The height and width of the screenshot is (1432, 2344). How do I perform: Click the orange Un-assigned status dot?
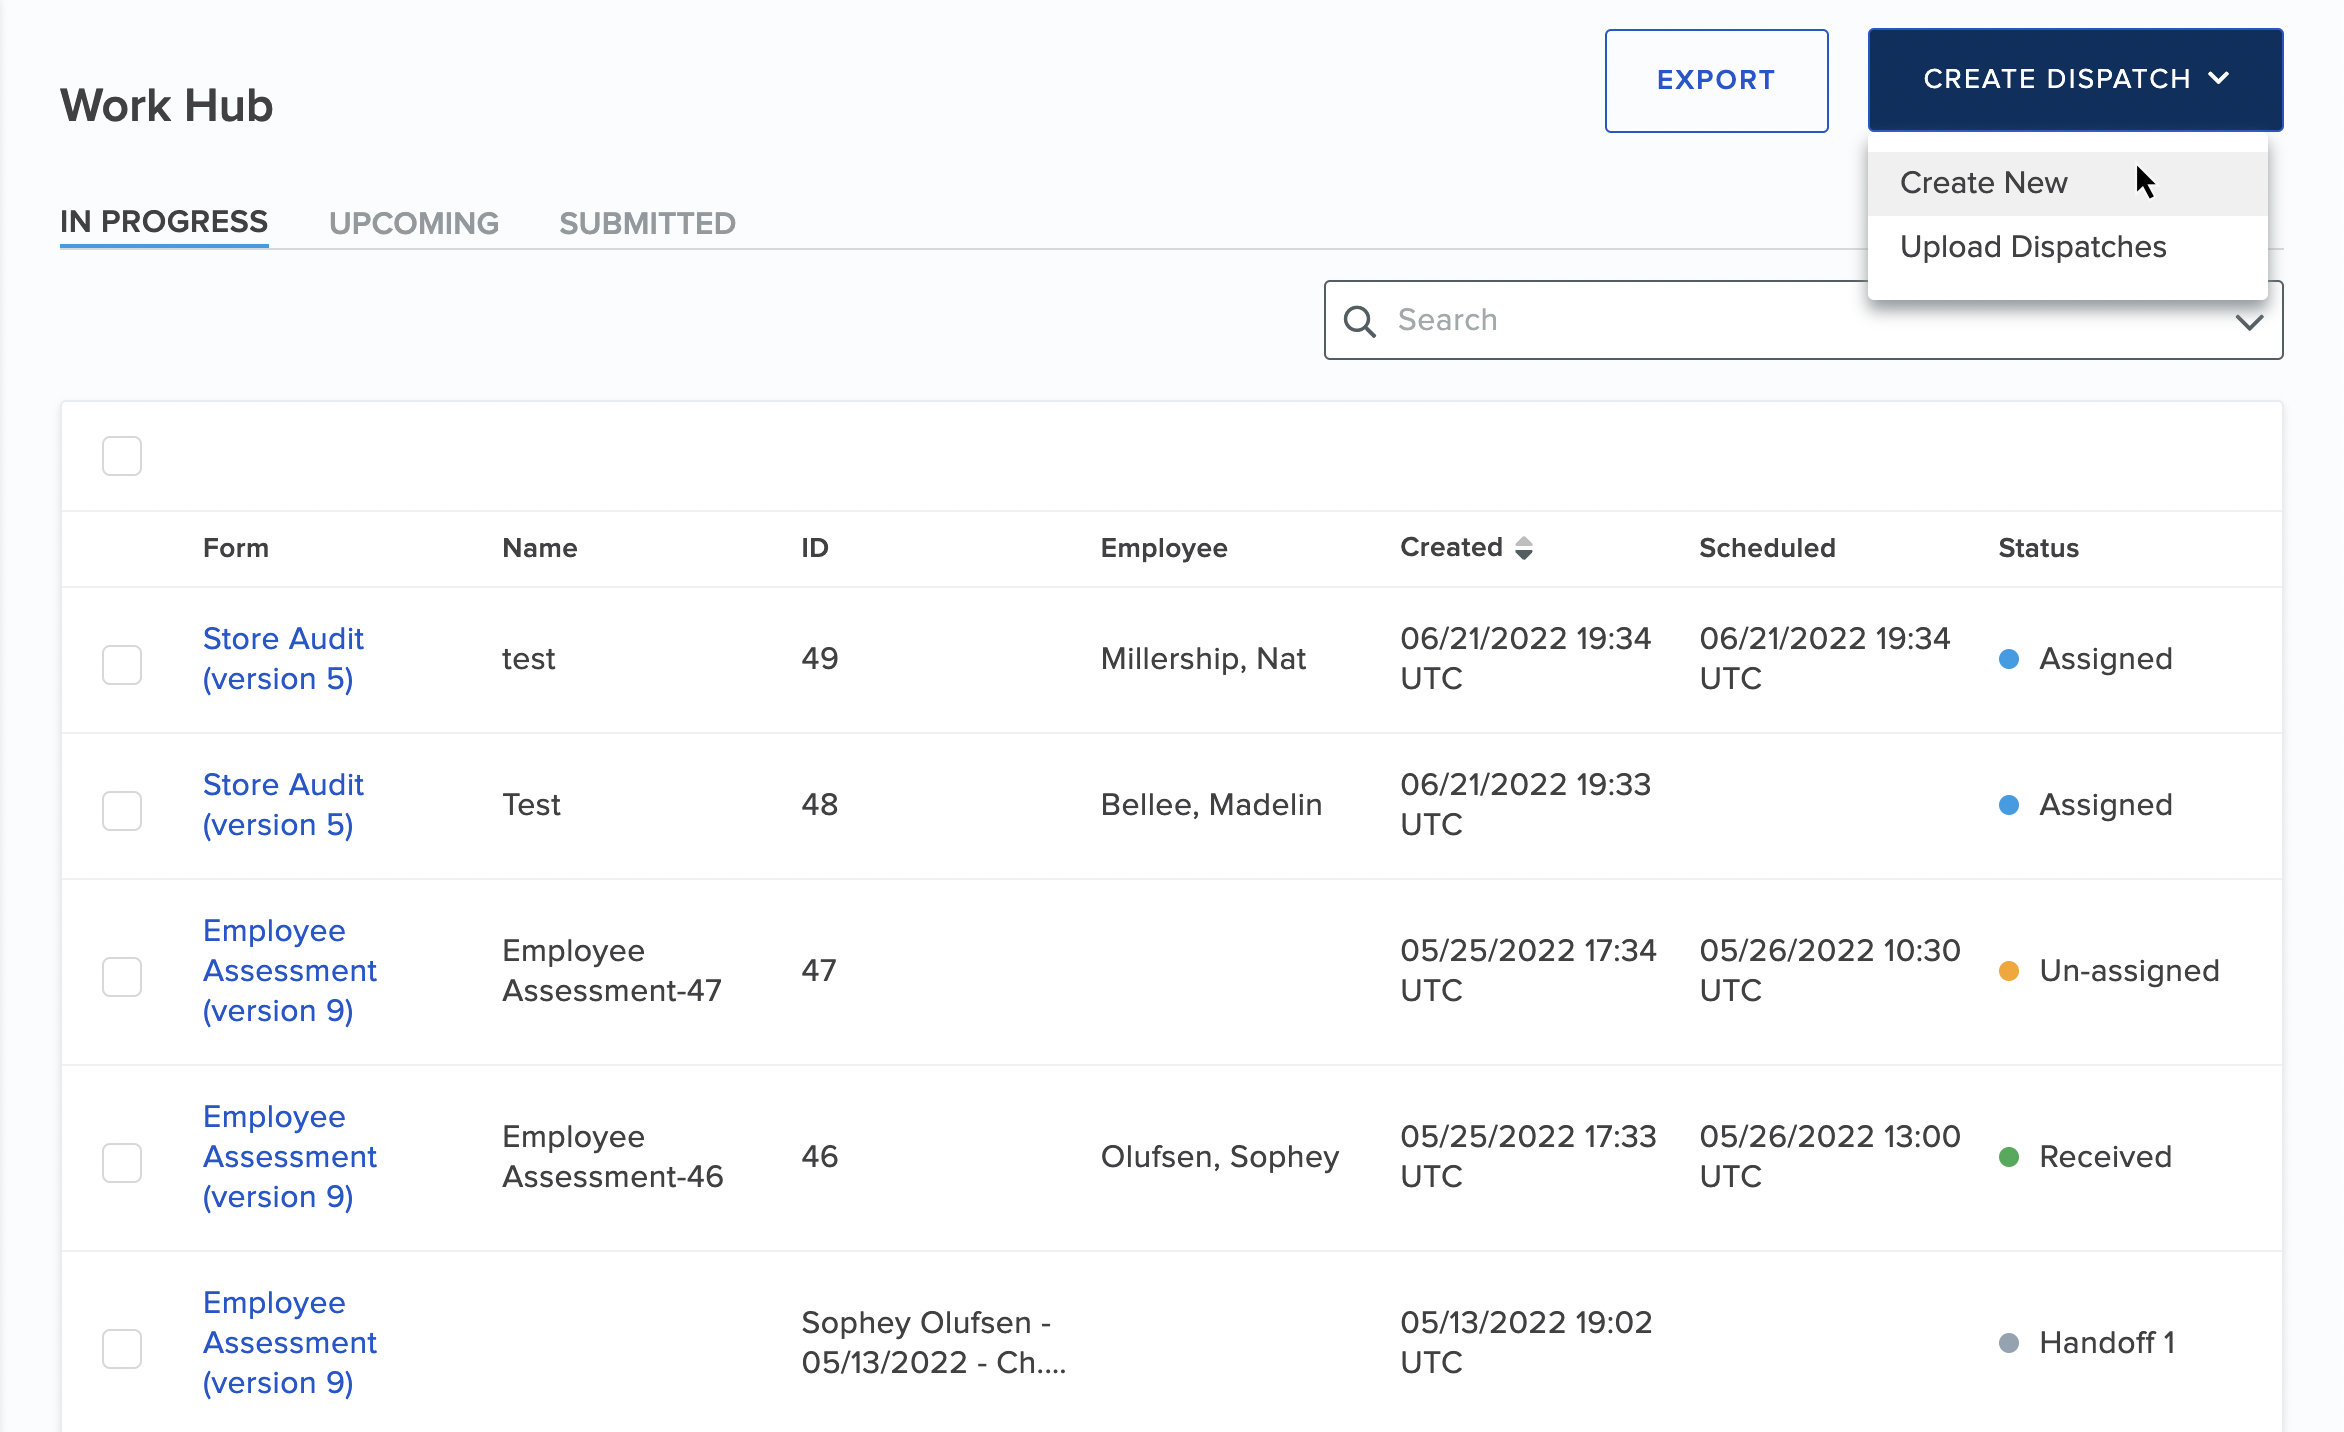pos(2008,971)
